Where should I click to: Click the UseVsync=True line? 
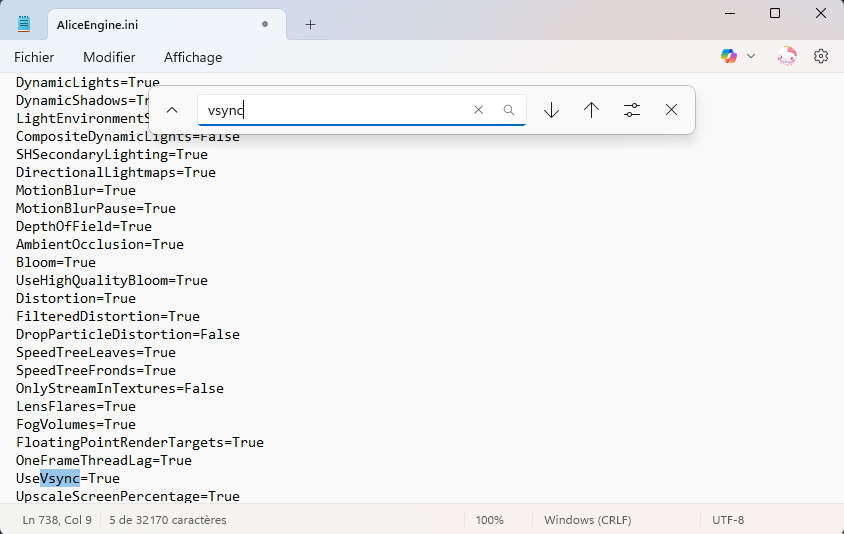tap(68, 478)
